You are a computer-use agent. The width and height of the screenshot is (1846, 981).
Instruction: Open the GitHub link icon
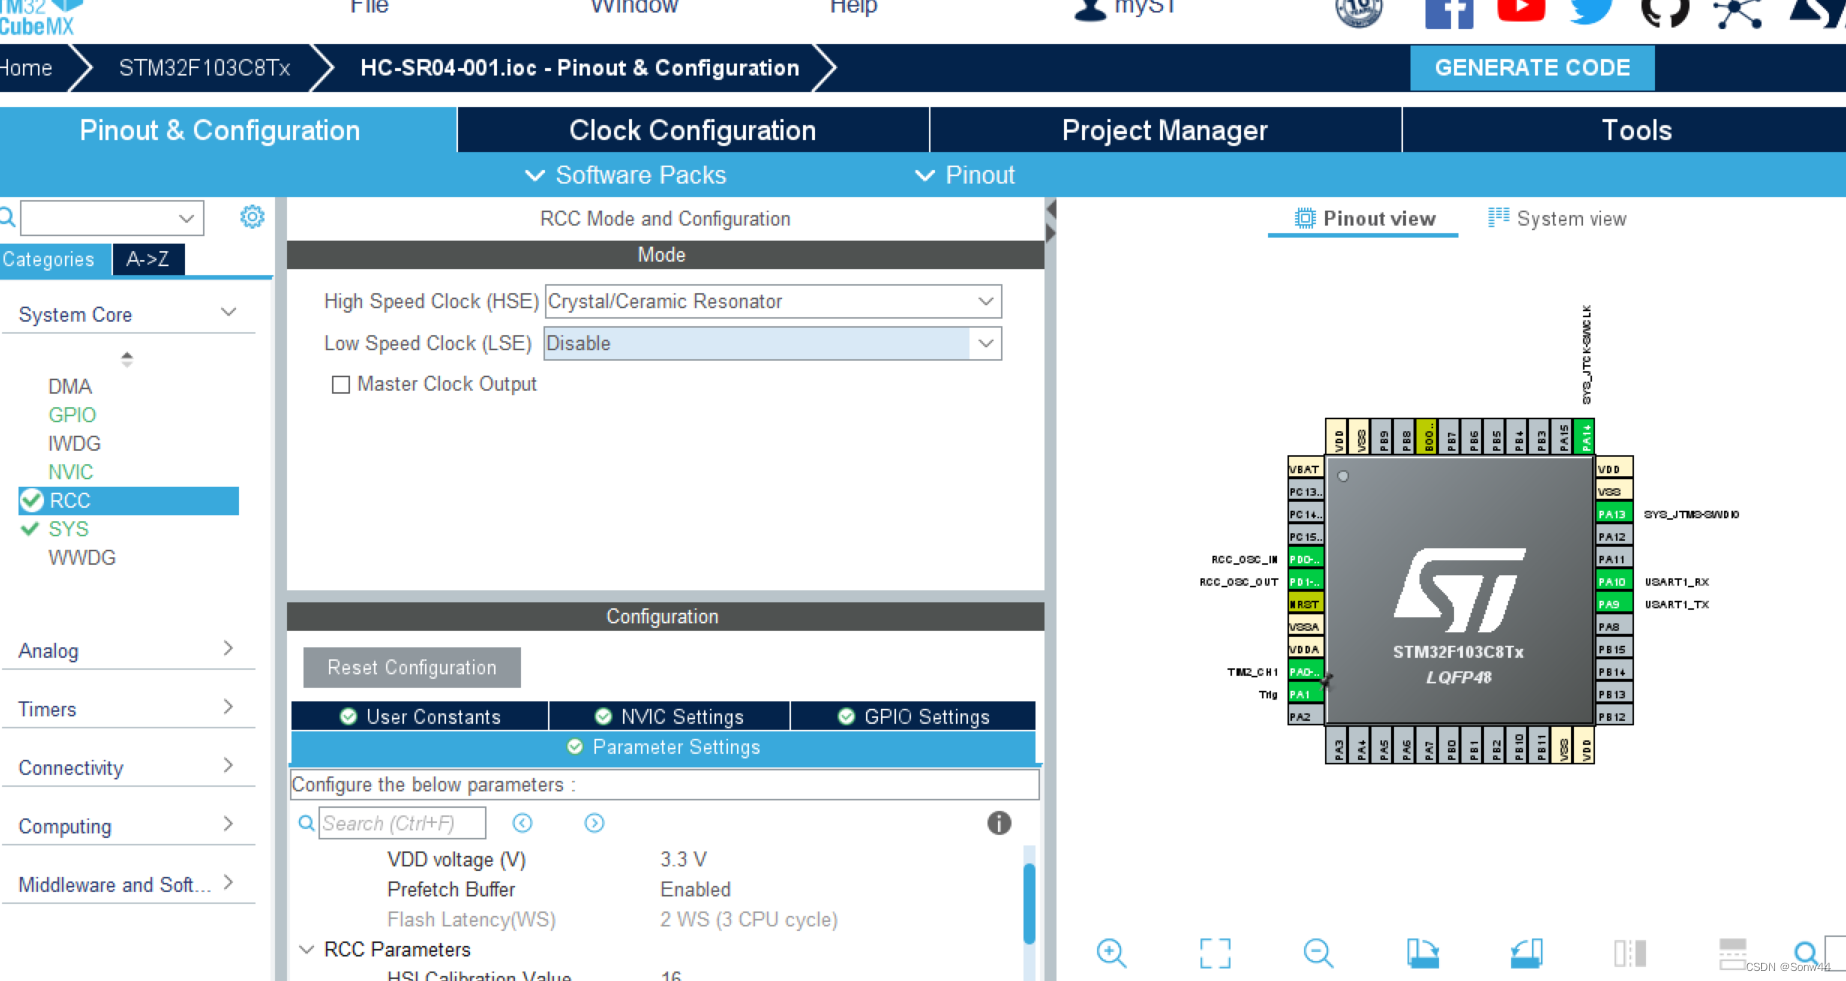[x=1665, y=13]
